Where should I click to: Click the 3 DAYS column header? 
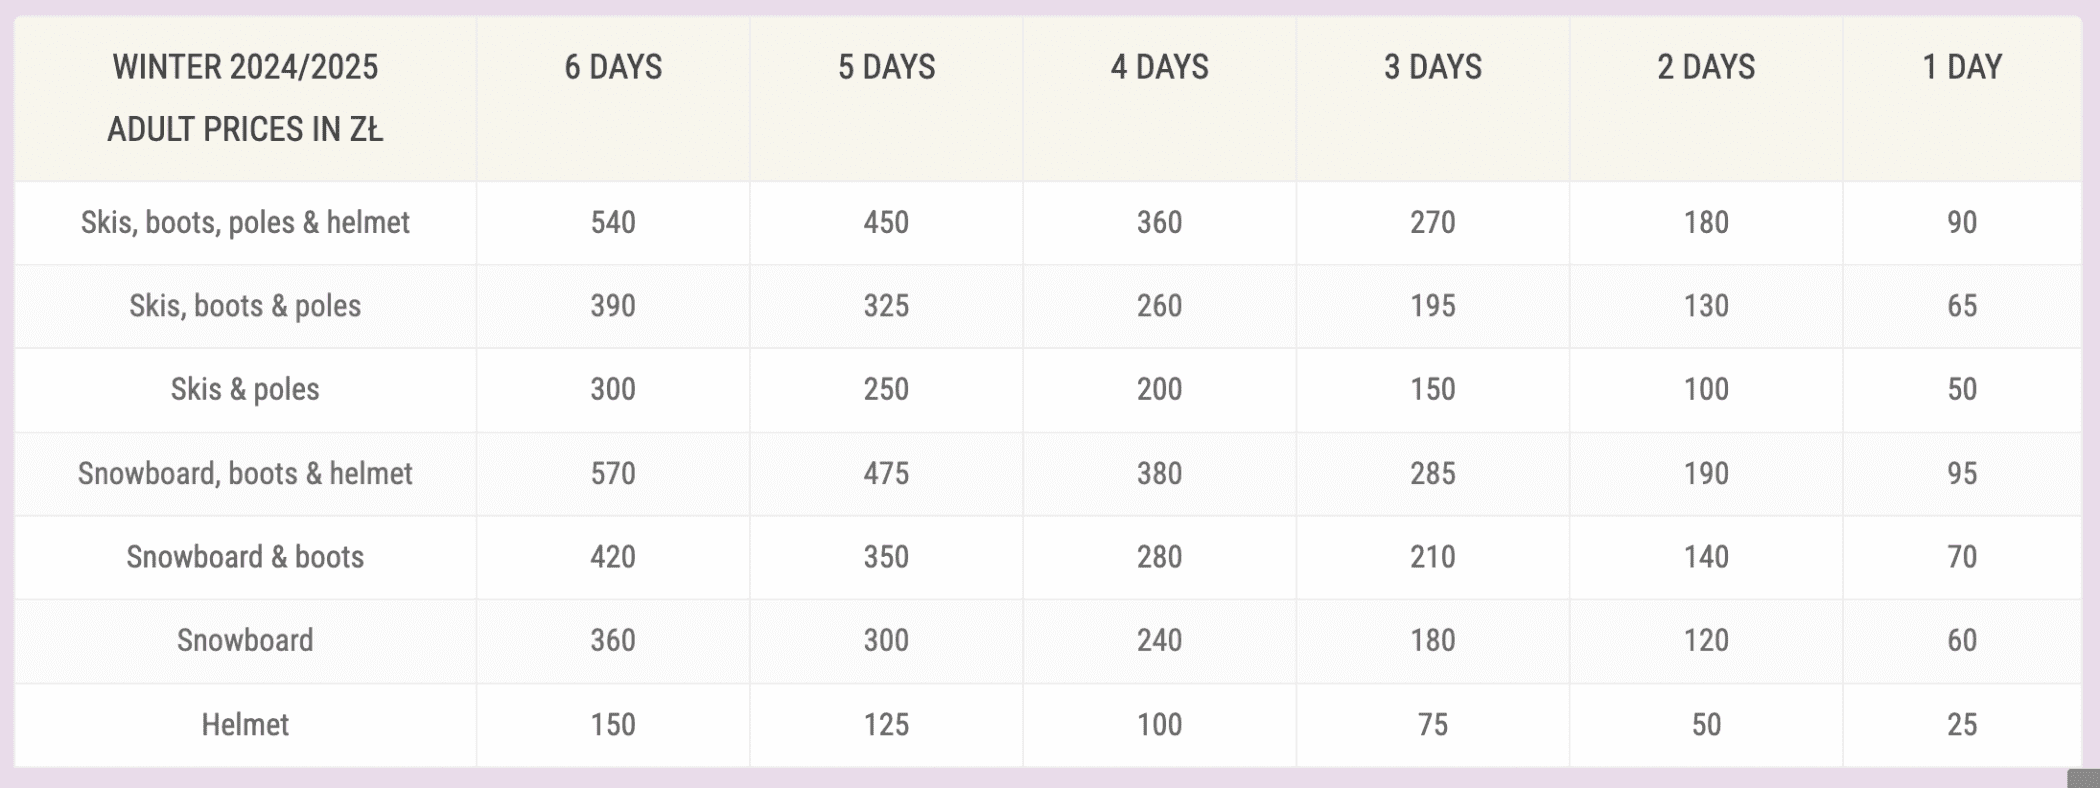tap(1432, 67)
